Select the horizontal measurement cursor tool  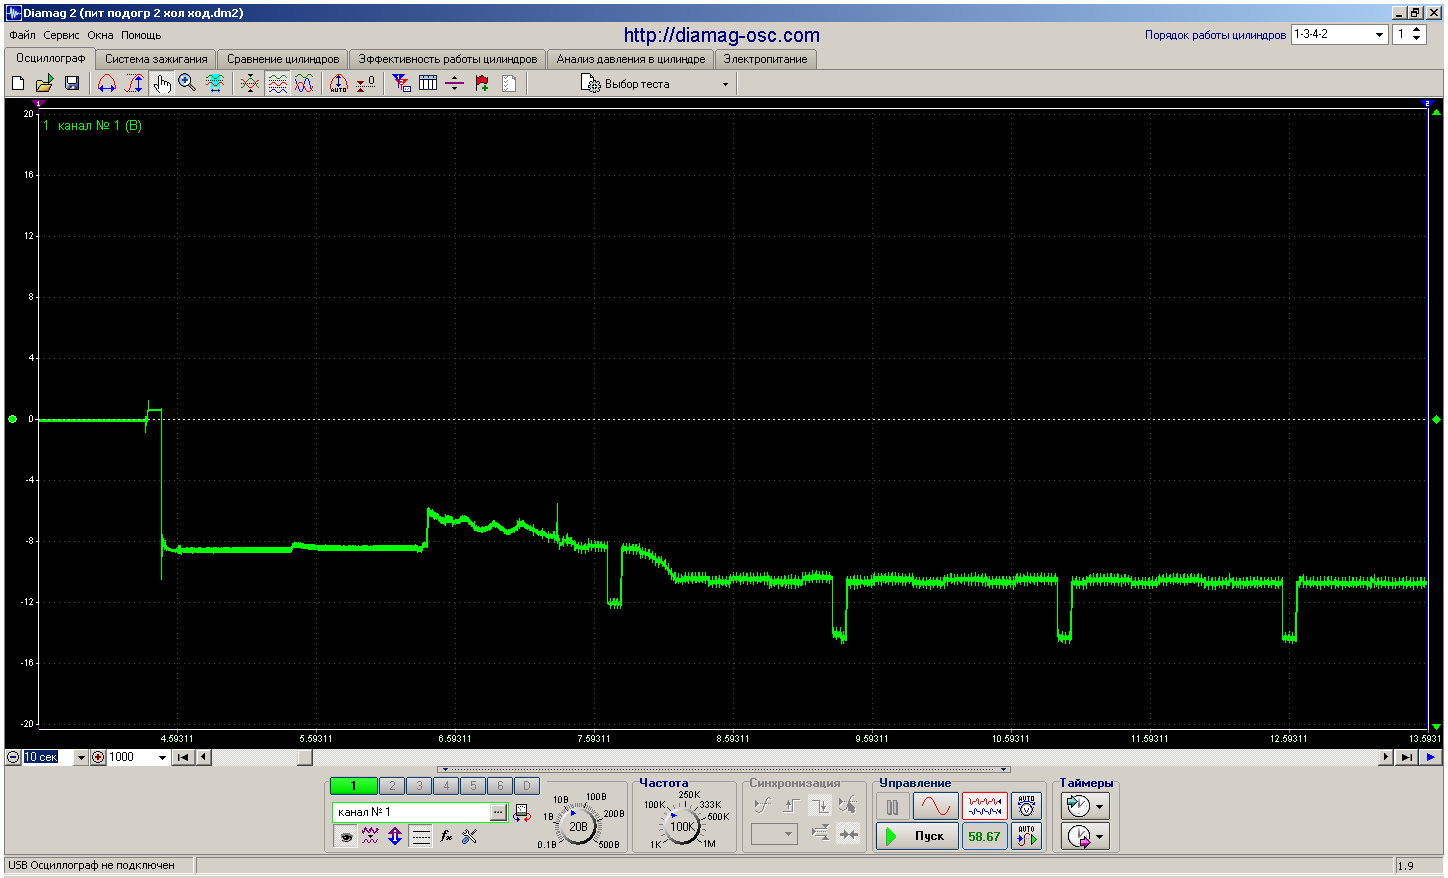[x=107, y=84]
